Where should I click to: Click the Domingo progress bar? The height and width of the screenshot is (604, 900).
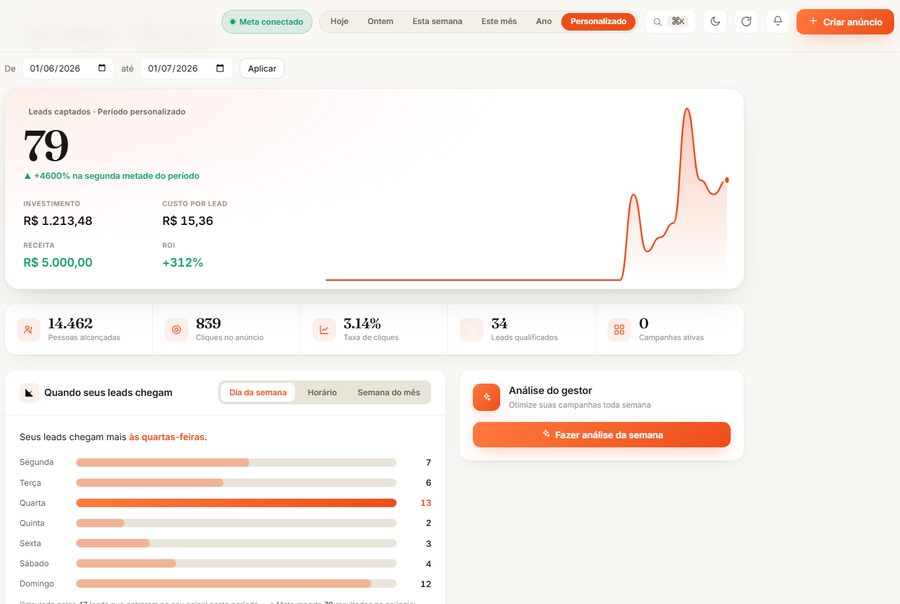pyautogui.click(x=236, y=584)
